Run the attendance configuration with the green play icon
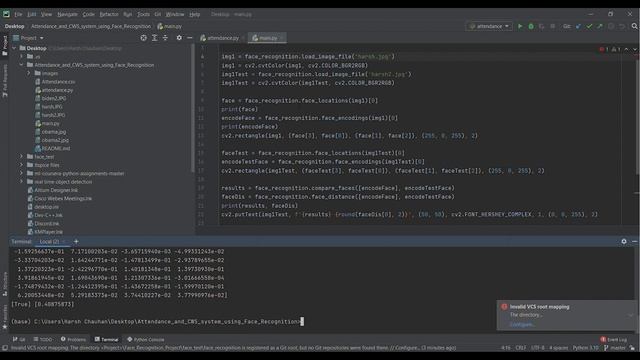640x360 pixels. 520,26
